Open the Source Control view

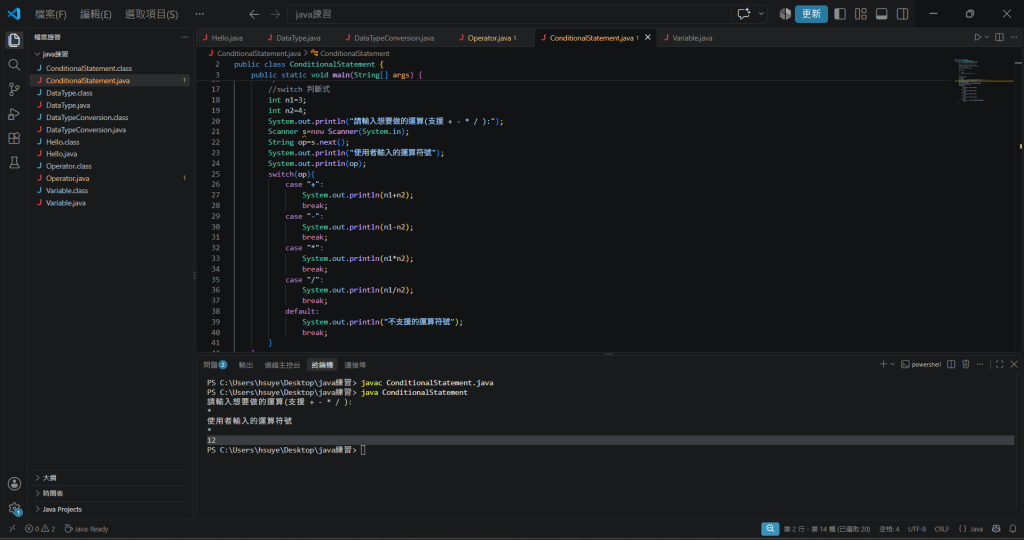click(x=14, y=89)
